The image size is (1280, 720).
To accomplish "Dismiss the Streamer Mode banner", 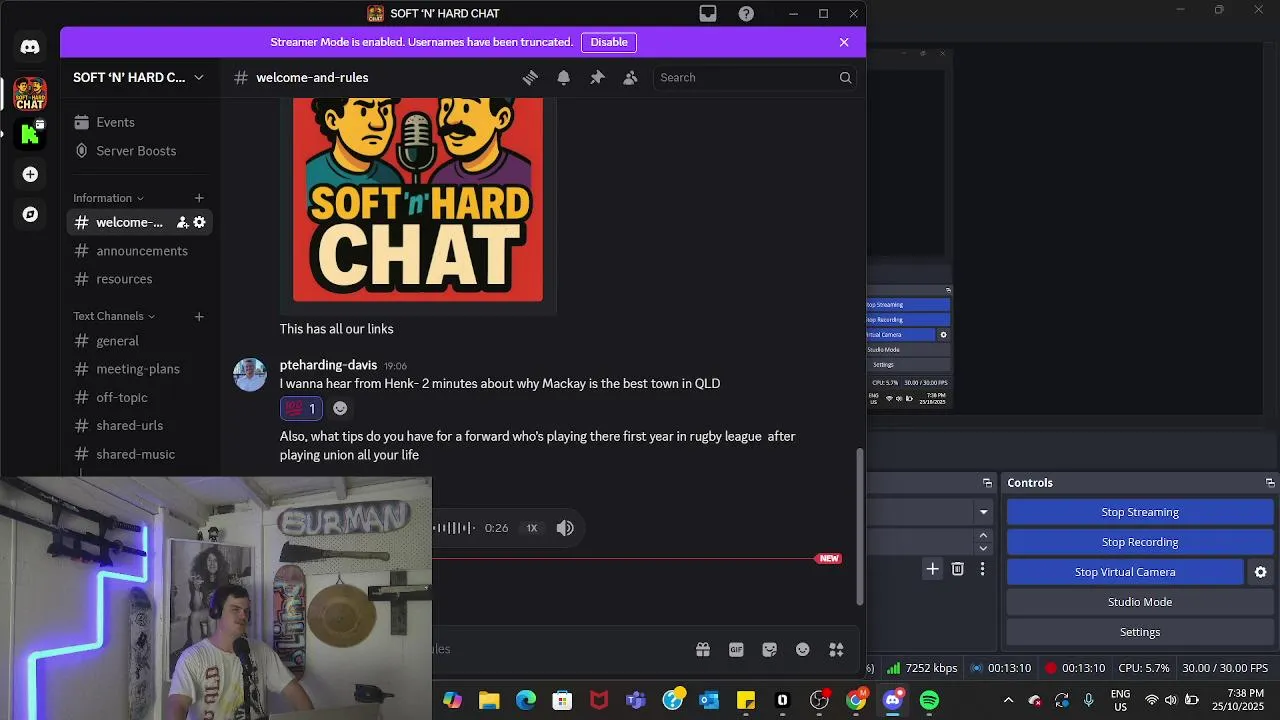I will [x=844, y=42].
